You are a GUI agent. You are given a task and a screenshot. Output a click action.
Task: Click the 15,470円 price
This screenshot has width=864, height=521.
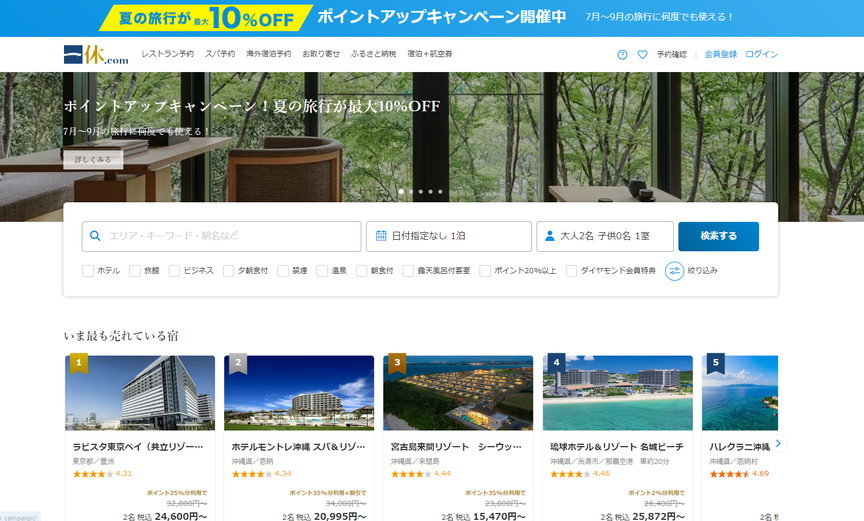point(499,516)
